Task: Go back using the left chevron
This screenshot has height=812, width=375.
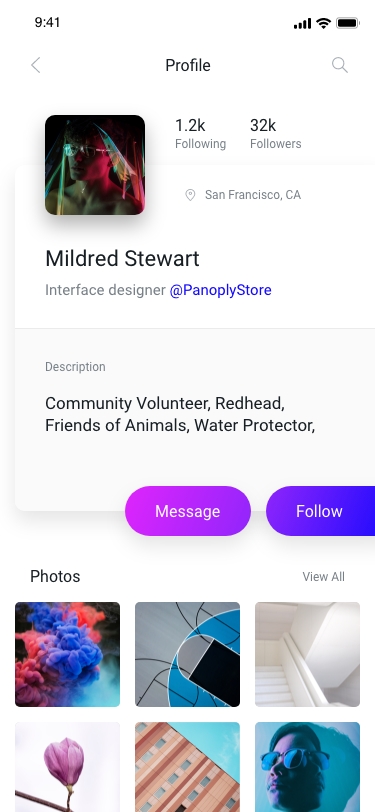Action: [35, 65]
